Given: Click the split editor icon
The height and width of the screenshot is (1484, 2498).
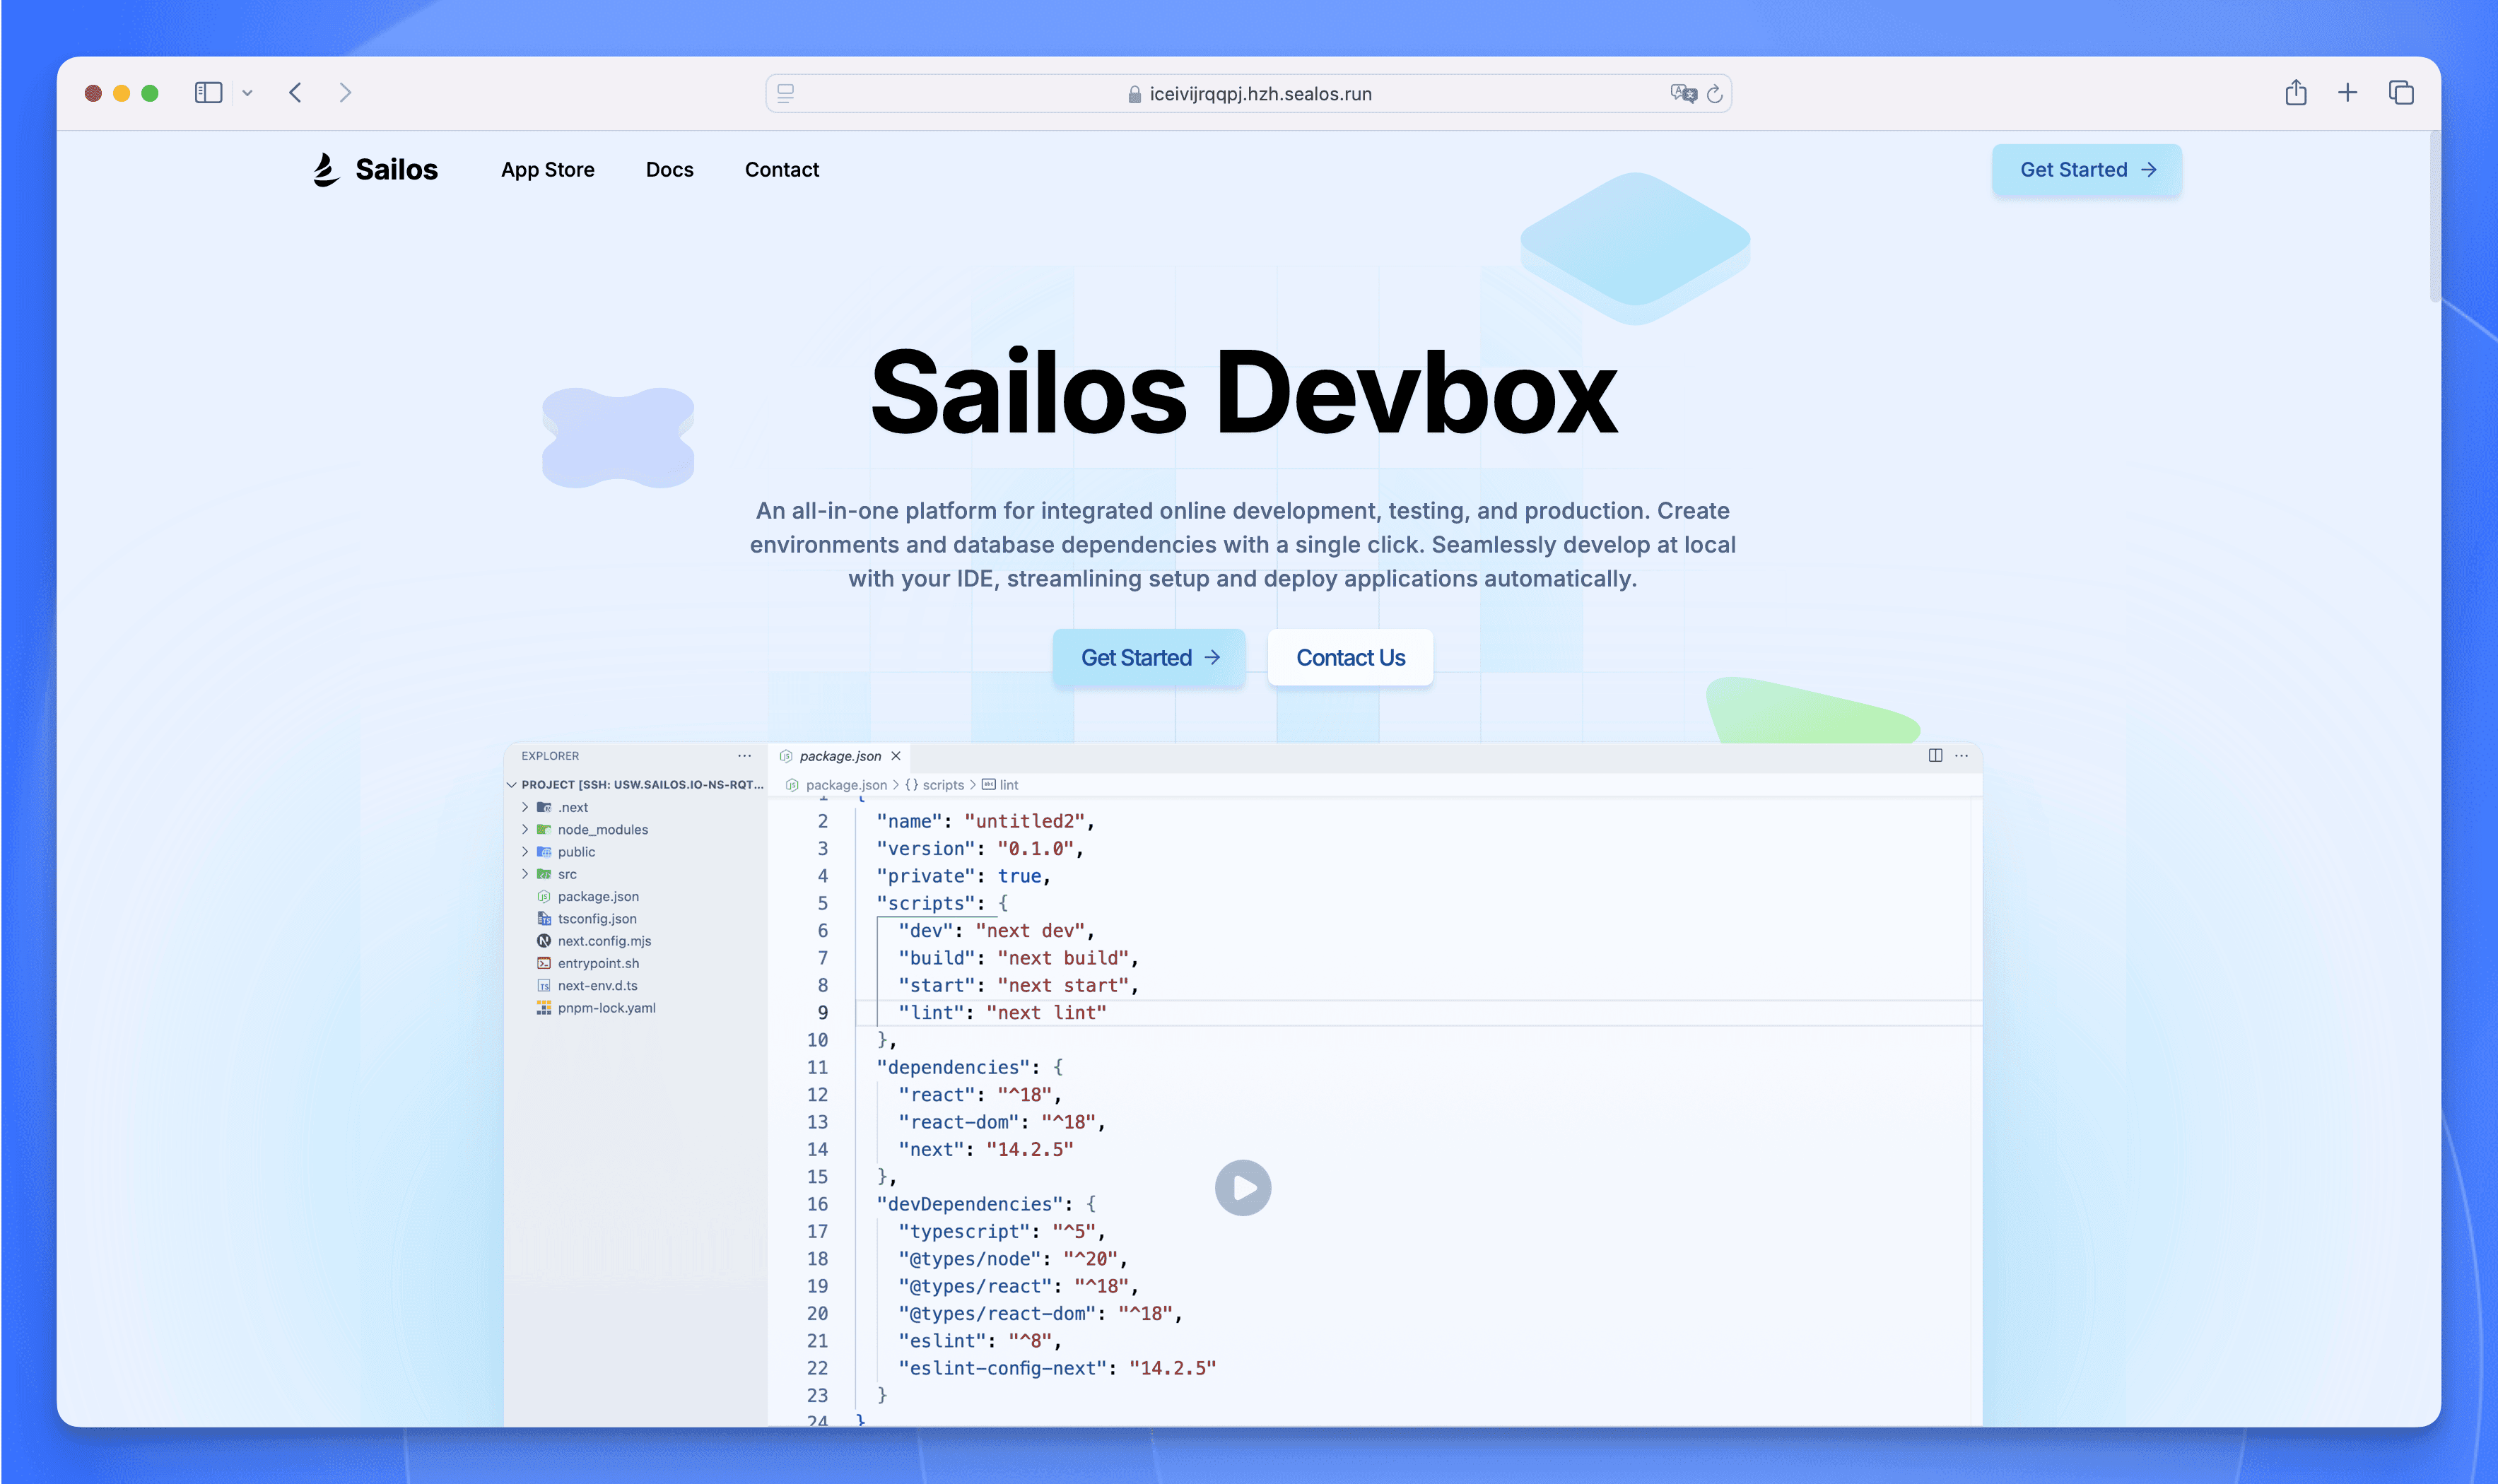Looking at the screenshot, I should coord(1935,756).
